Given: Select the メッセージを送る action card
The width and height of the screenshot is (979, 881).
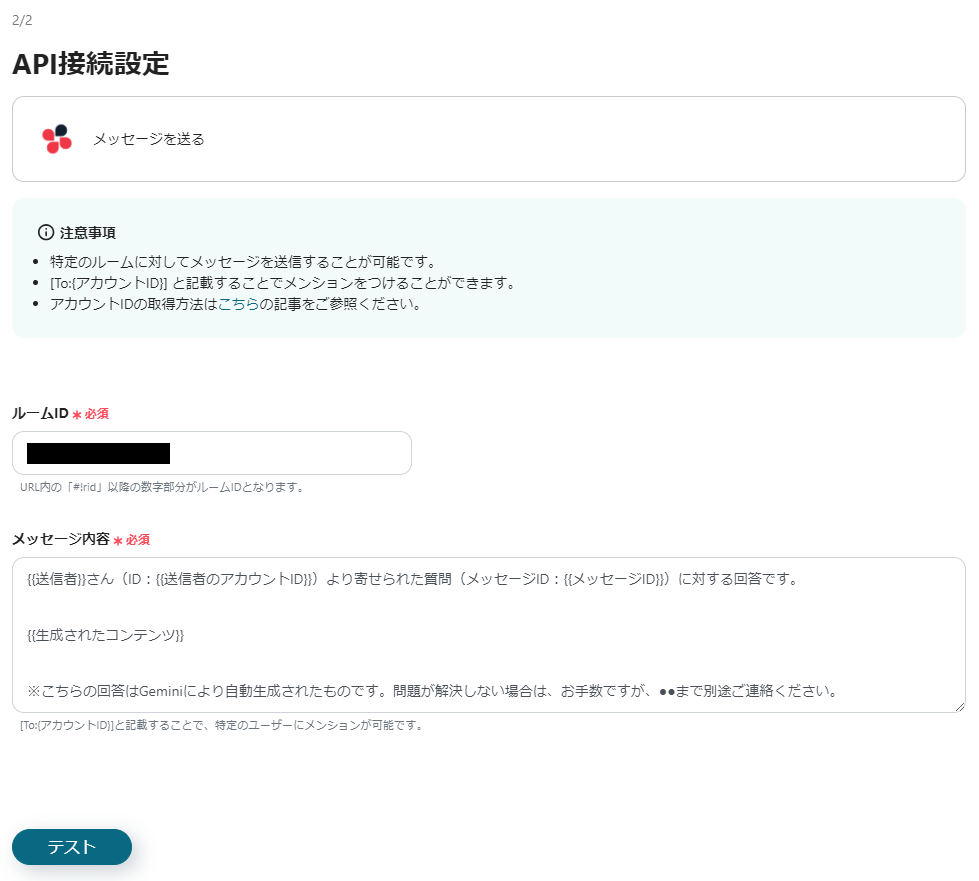Looking at the screenshot, I should pos(489,139).
